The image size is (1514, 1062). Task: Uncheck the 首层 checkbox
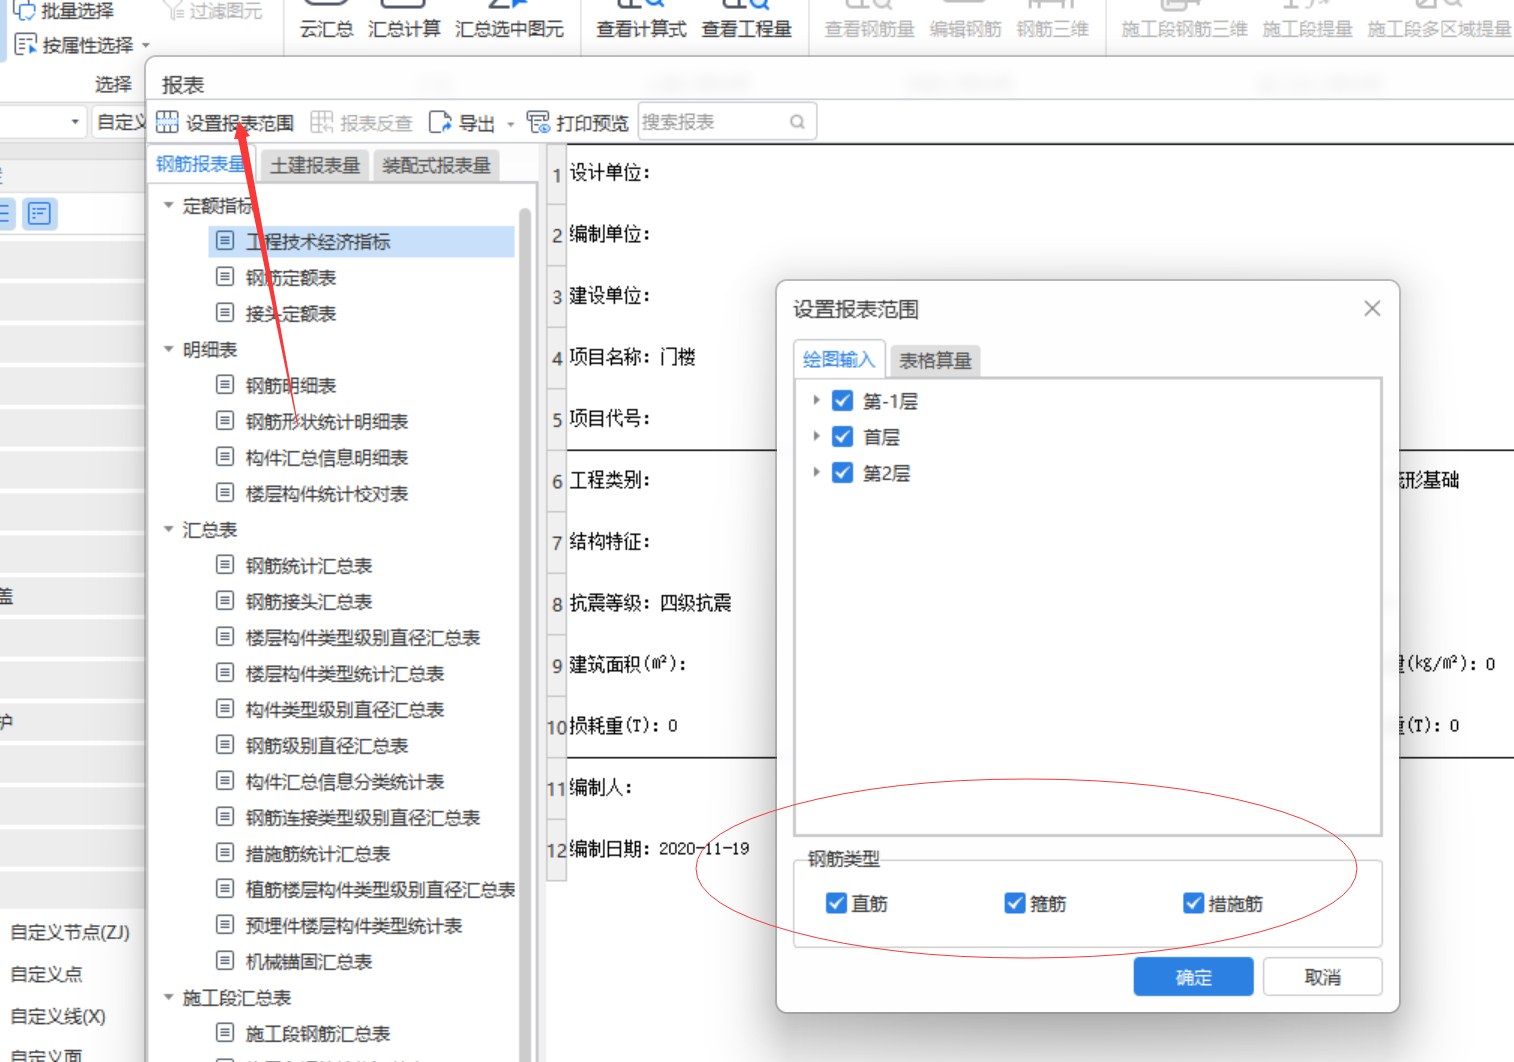coord(843,437)
